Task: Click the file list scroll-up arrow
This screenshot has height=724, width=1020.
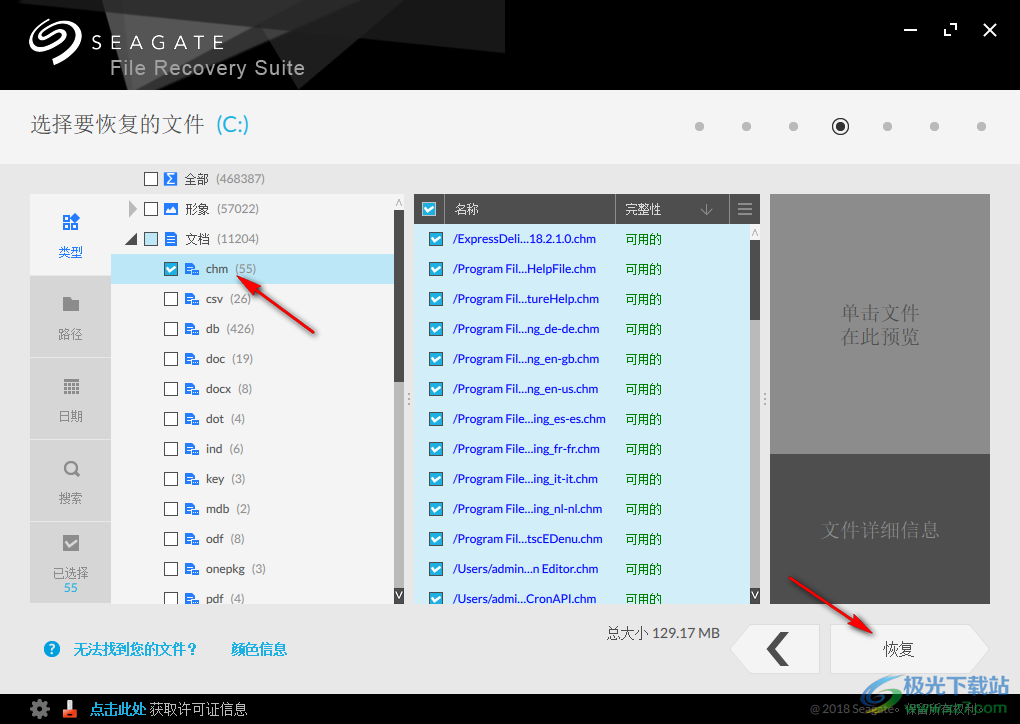Action: coord(755,232)
